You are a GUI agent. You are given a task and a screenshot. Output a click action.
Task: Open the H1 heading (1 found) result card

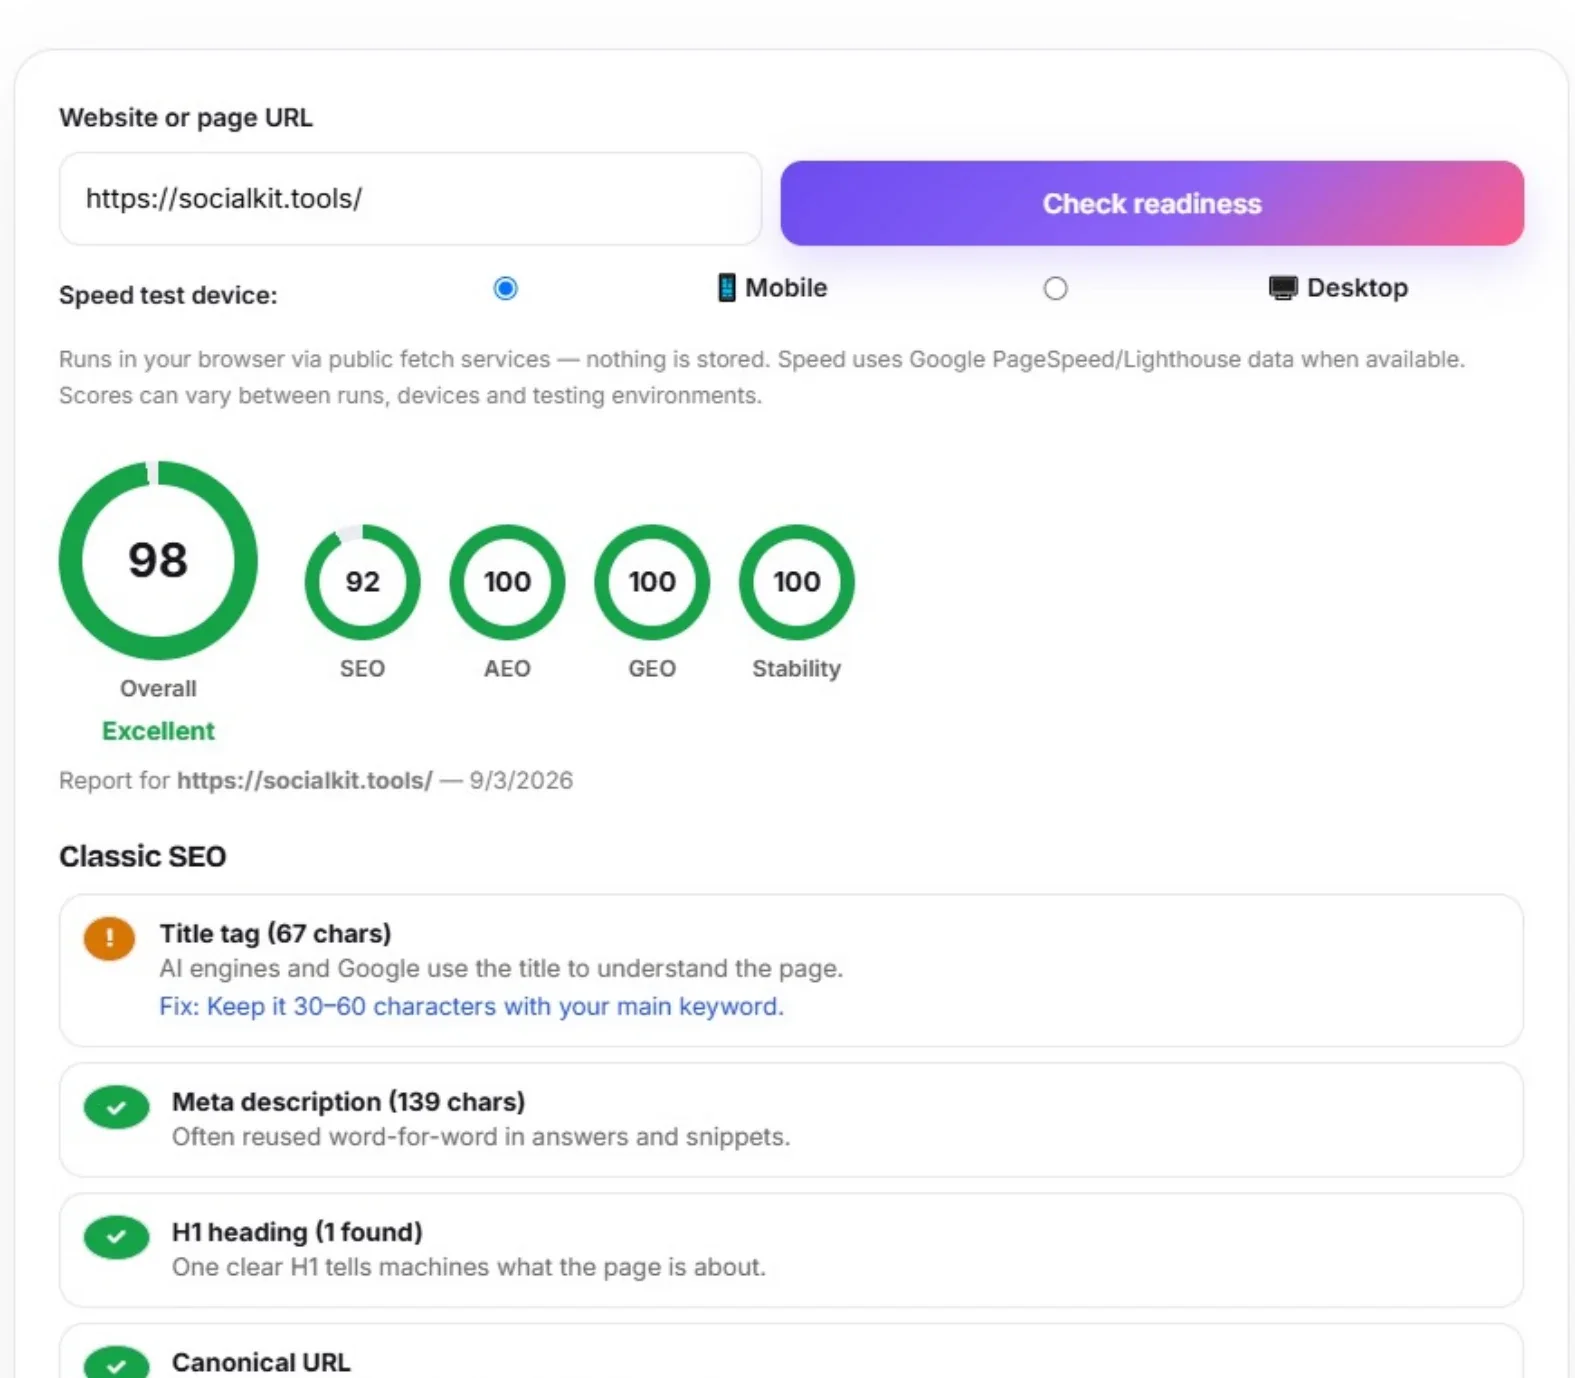(x=791, y=1250)
